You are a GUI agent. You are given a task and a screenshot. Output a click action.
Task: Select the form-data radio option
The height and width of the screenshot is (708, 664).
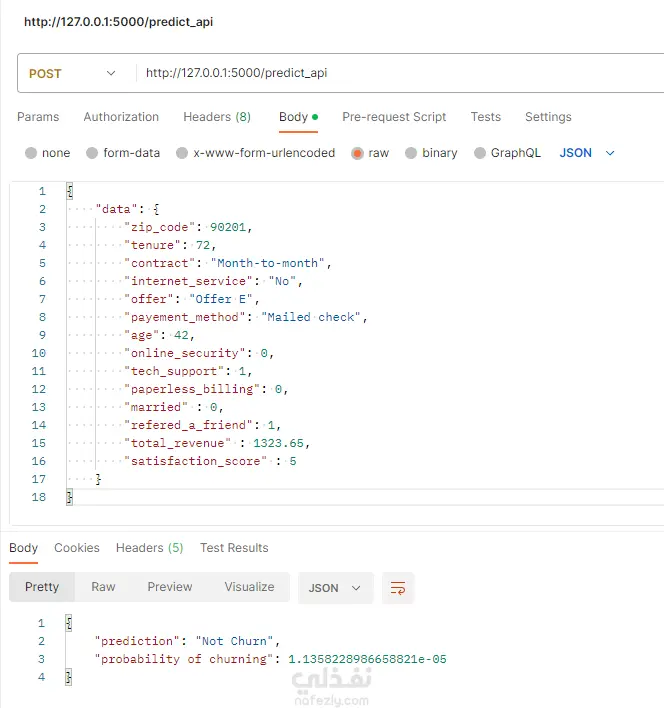click(92, 153)
